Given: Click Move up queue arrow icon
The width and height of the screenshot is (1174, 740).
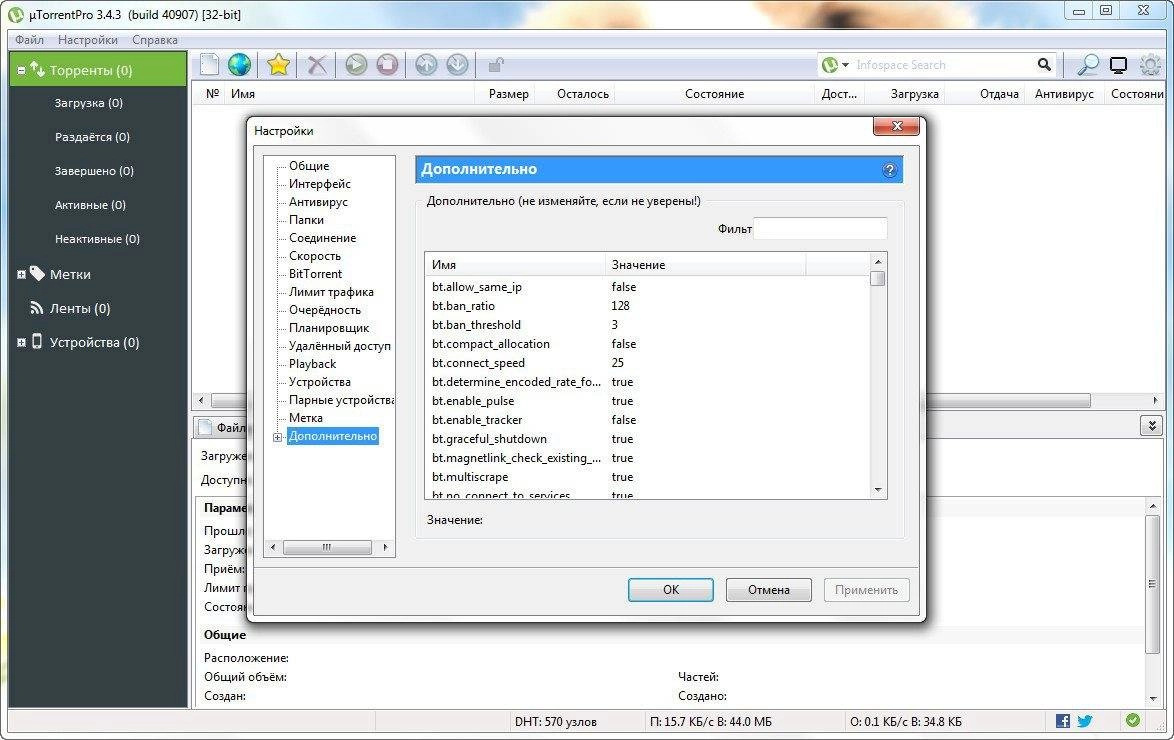Looking at the screenshot, I should pos(426,65).
